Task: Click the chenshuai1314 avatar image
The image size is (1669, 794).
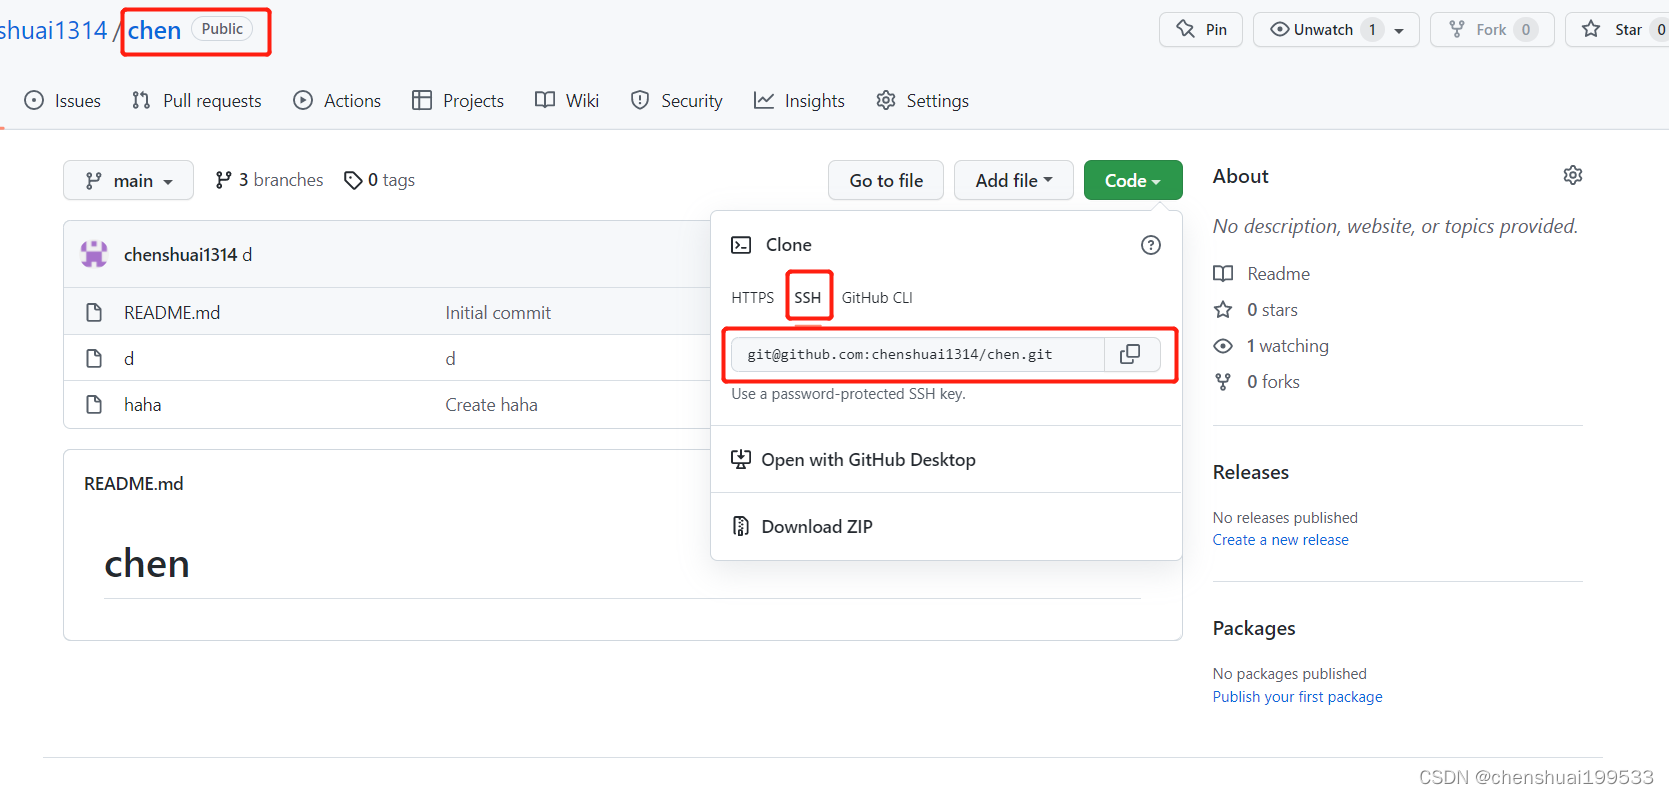Action: (x=94, y=254)
